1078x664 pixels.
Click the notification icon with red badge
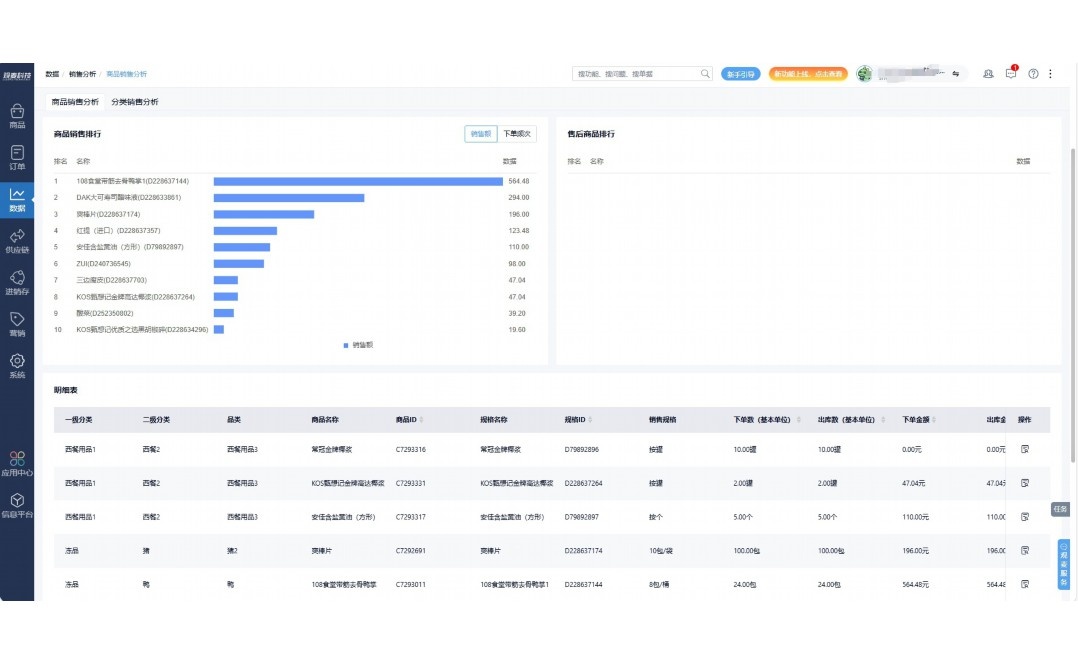point(1011,74)
